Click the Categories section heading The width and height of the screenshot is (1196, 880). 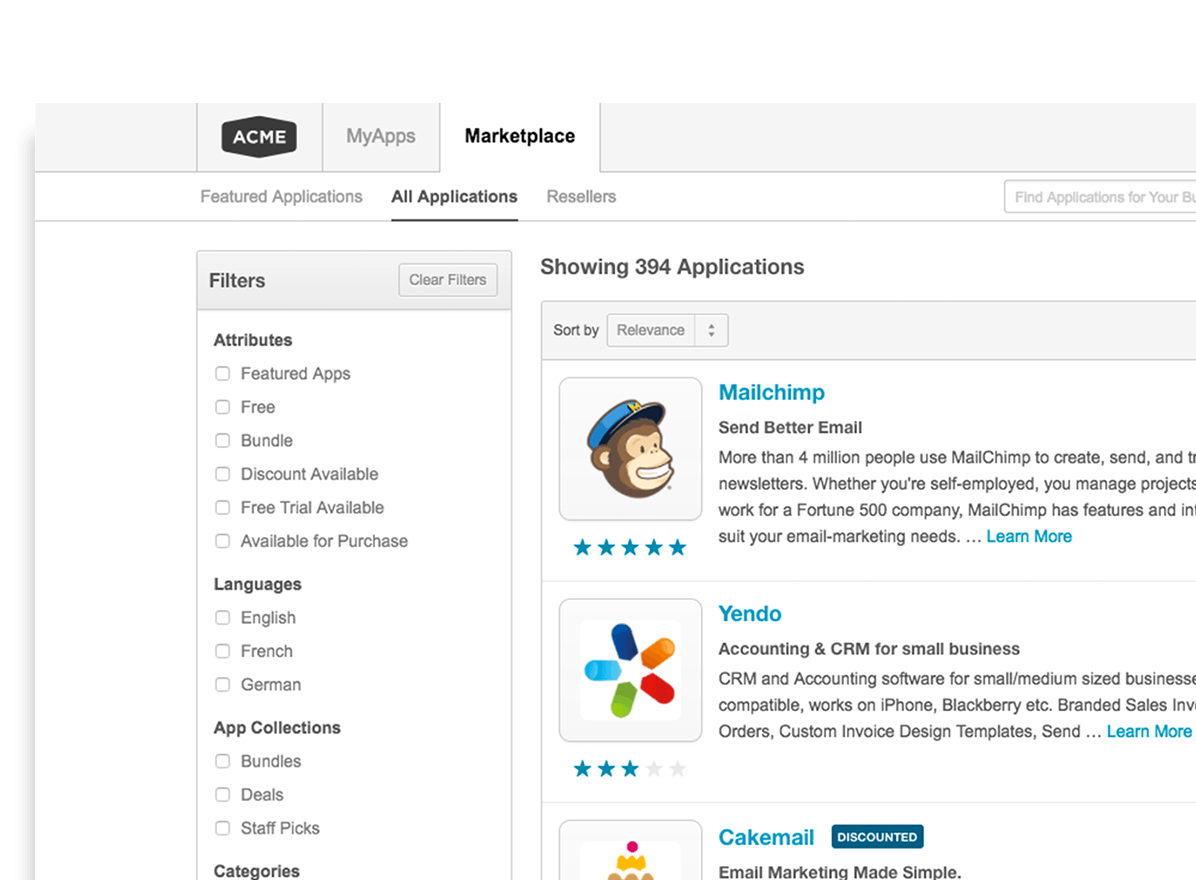coord(256,871)
